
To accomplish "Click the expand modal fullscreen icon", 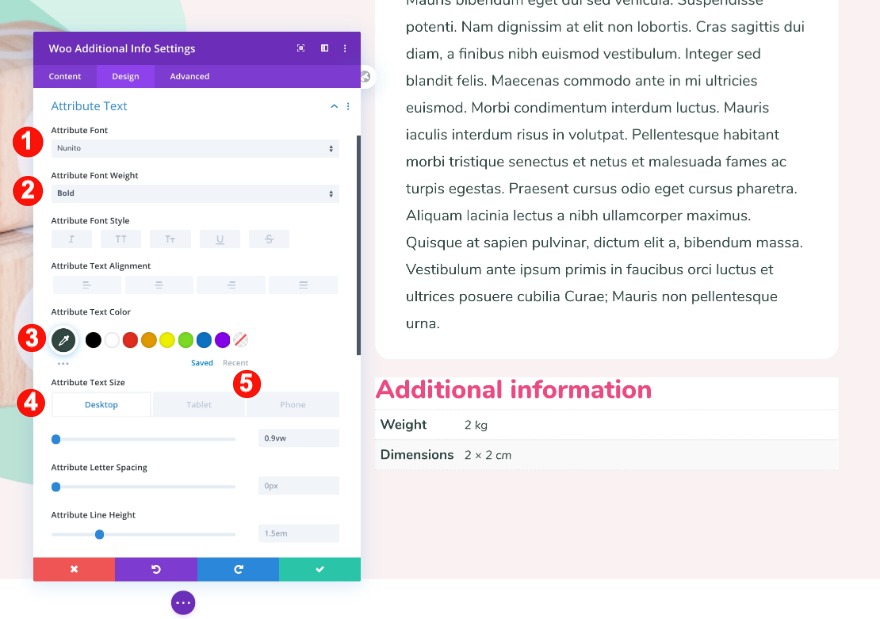I will tap(301, 48).
